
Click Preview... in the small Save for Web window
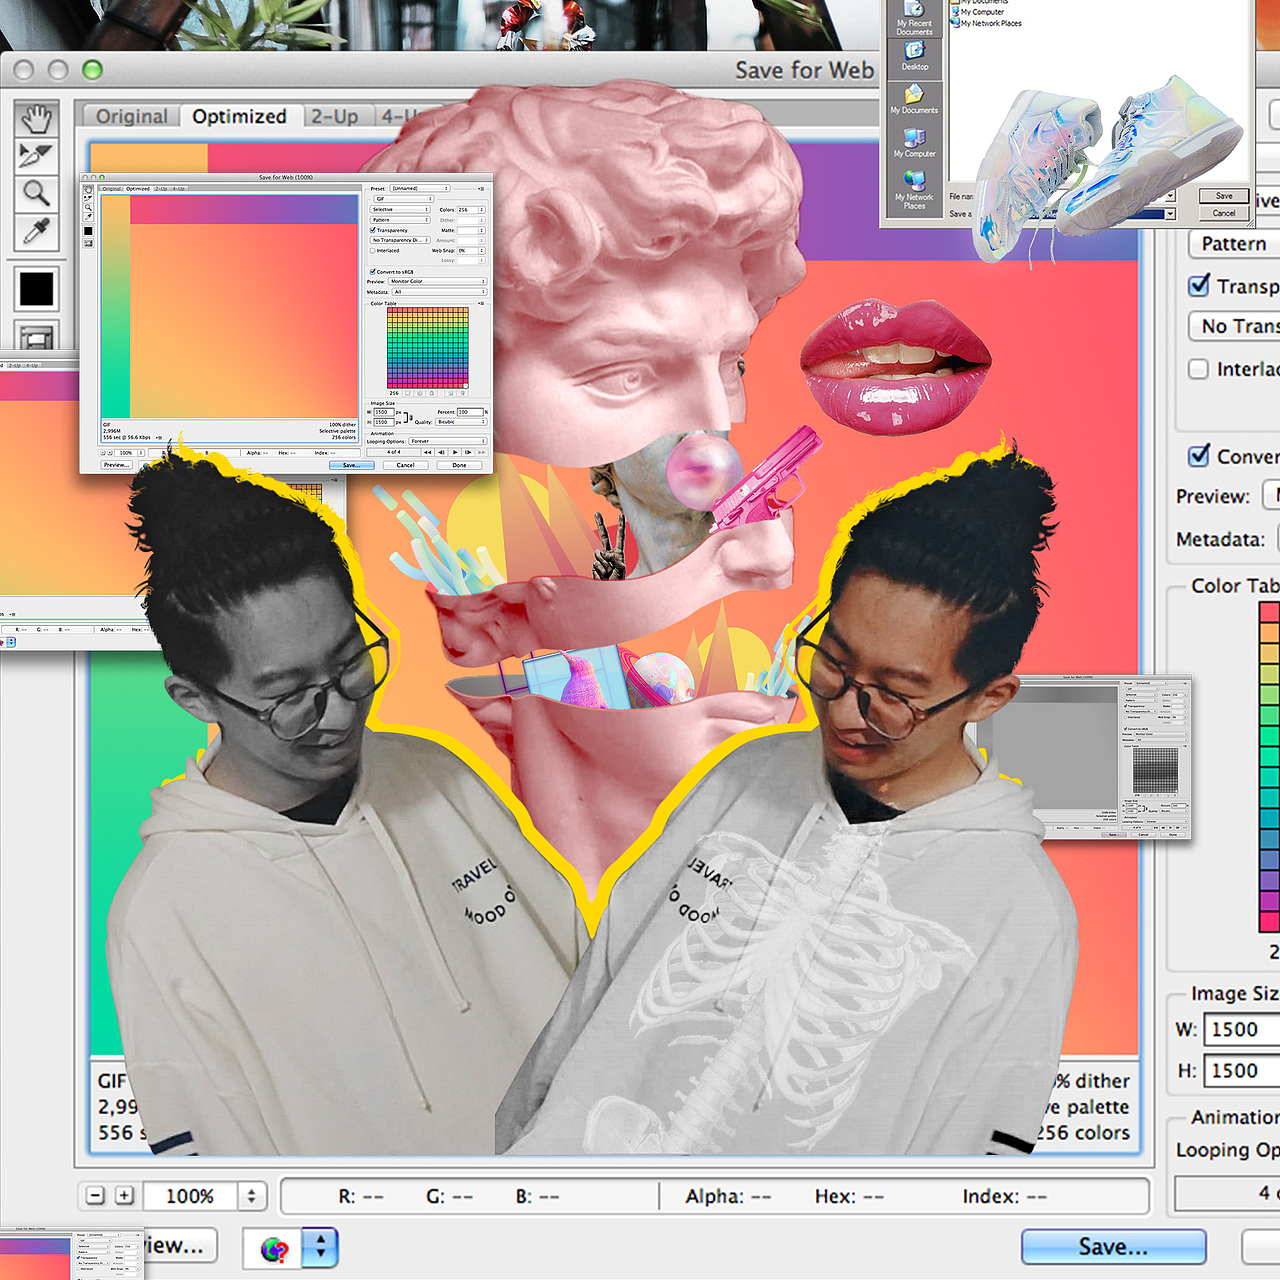tap(117, 465)
